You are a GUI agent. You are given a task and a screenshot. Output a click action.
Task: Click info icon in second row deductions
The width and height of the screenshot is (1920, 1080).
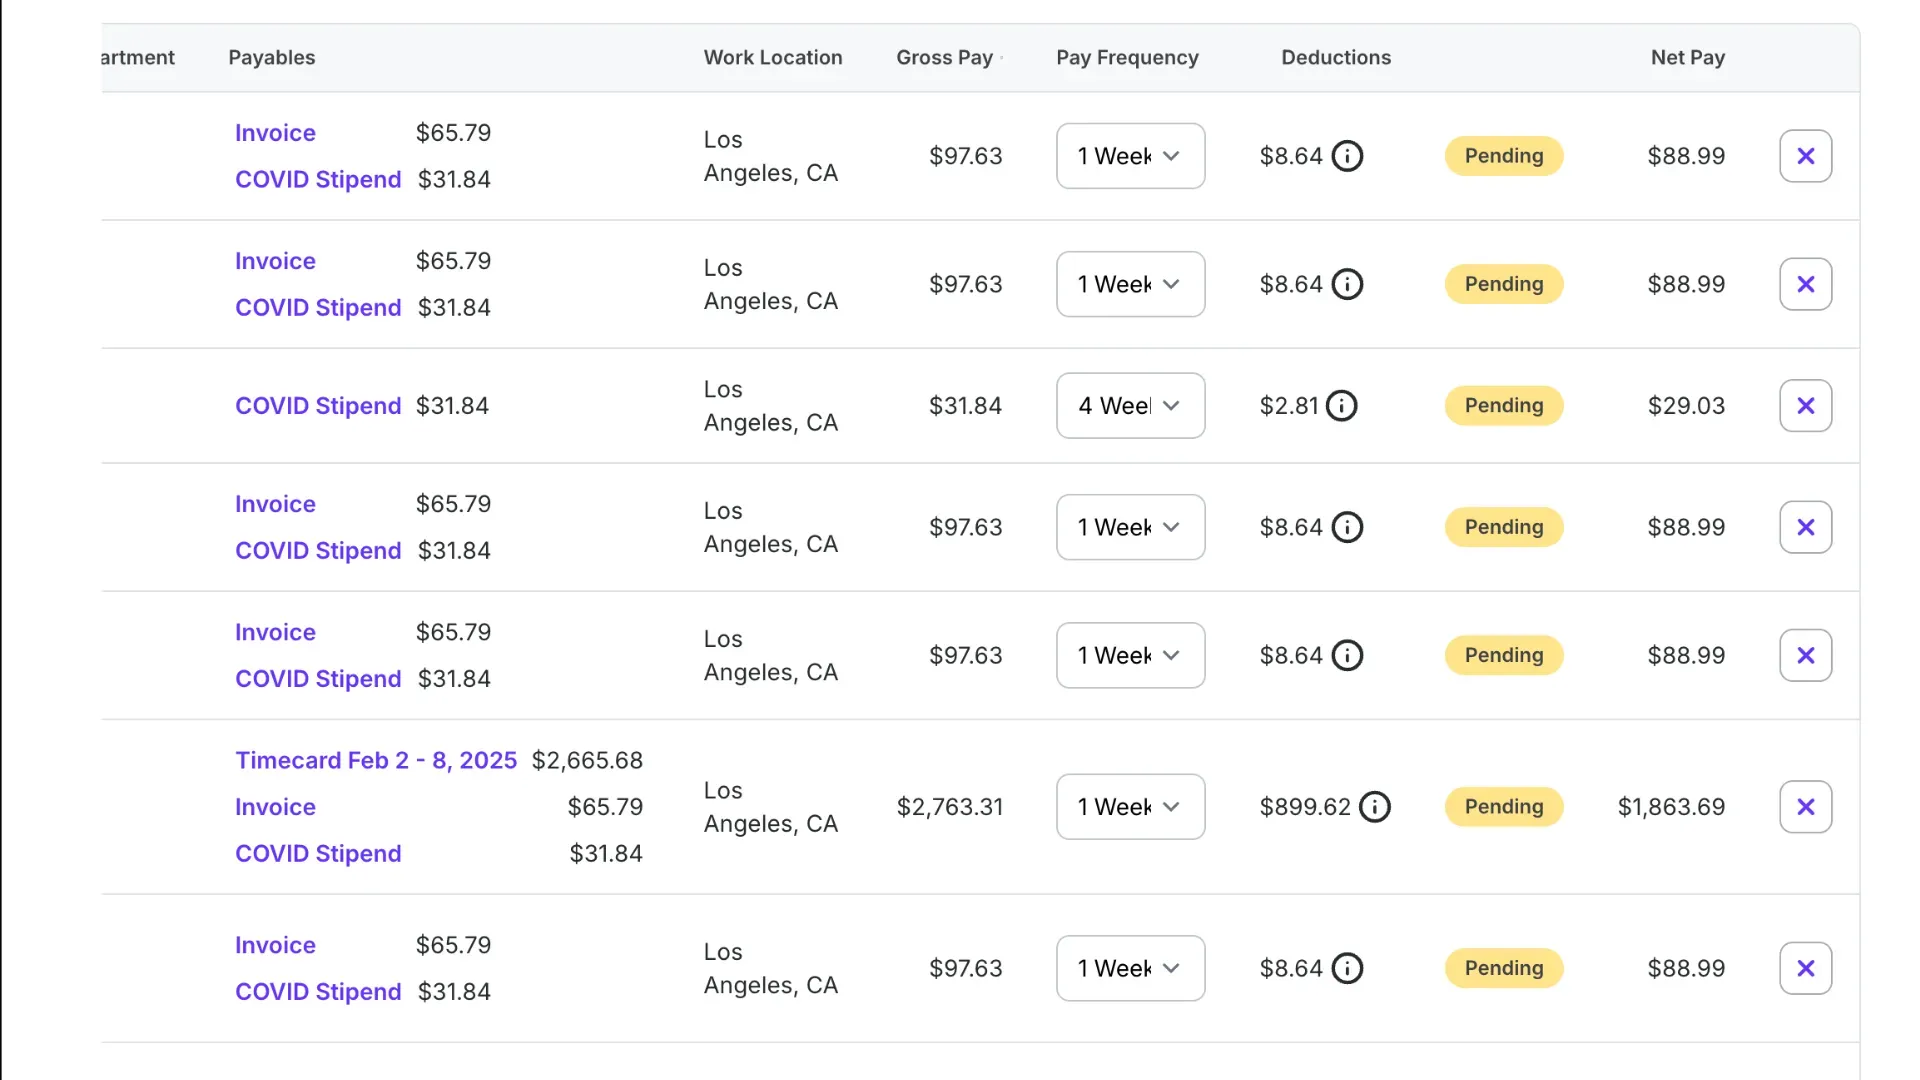(x=1347, y=284)
